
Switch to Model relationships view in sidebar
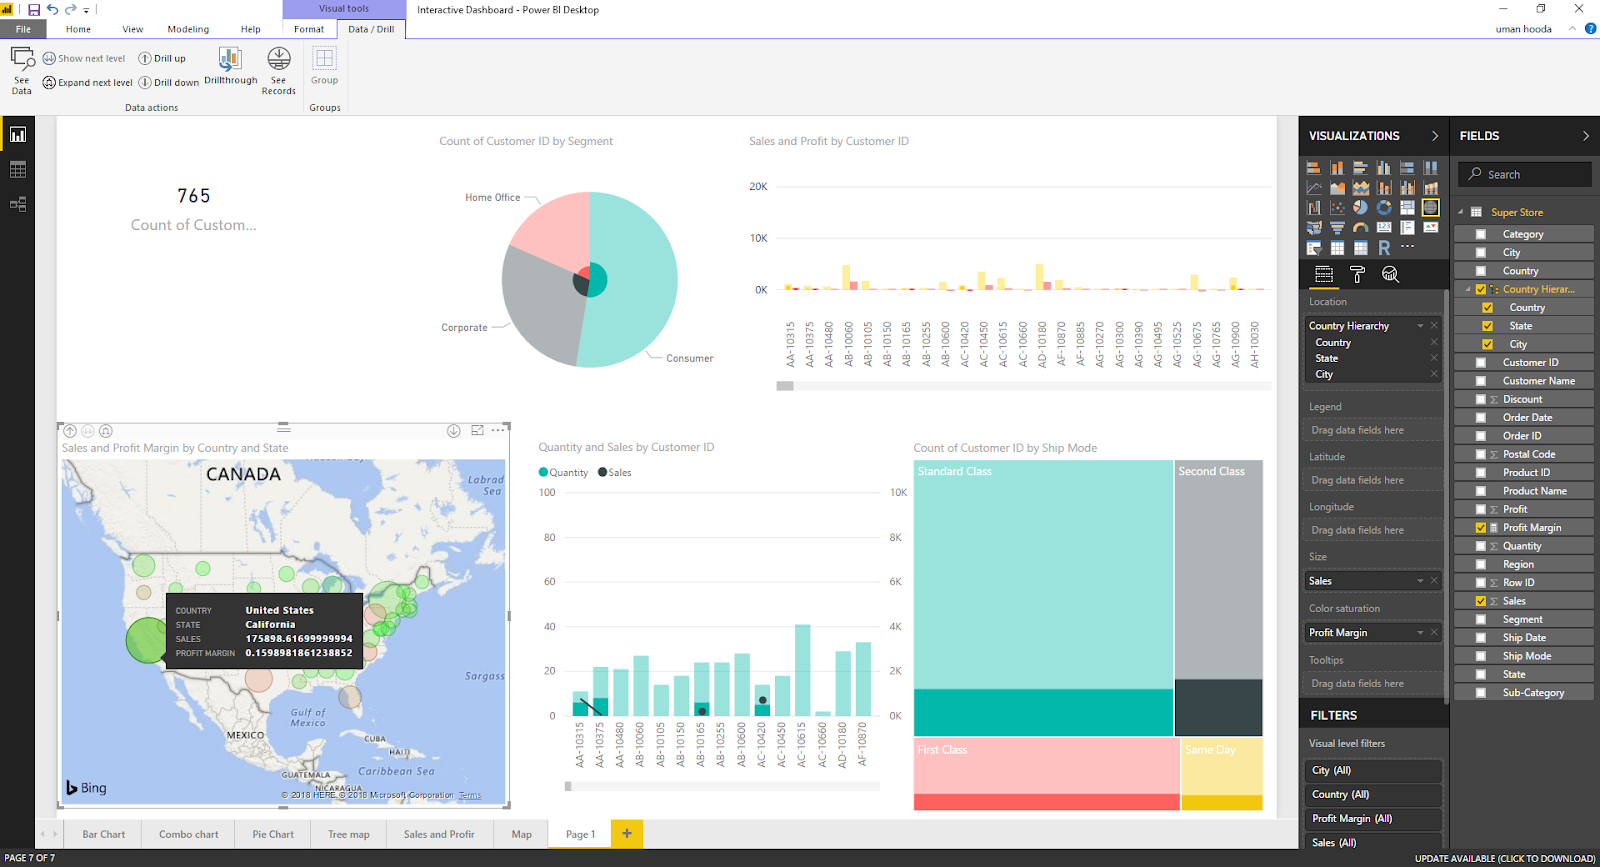[18, 204]
